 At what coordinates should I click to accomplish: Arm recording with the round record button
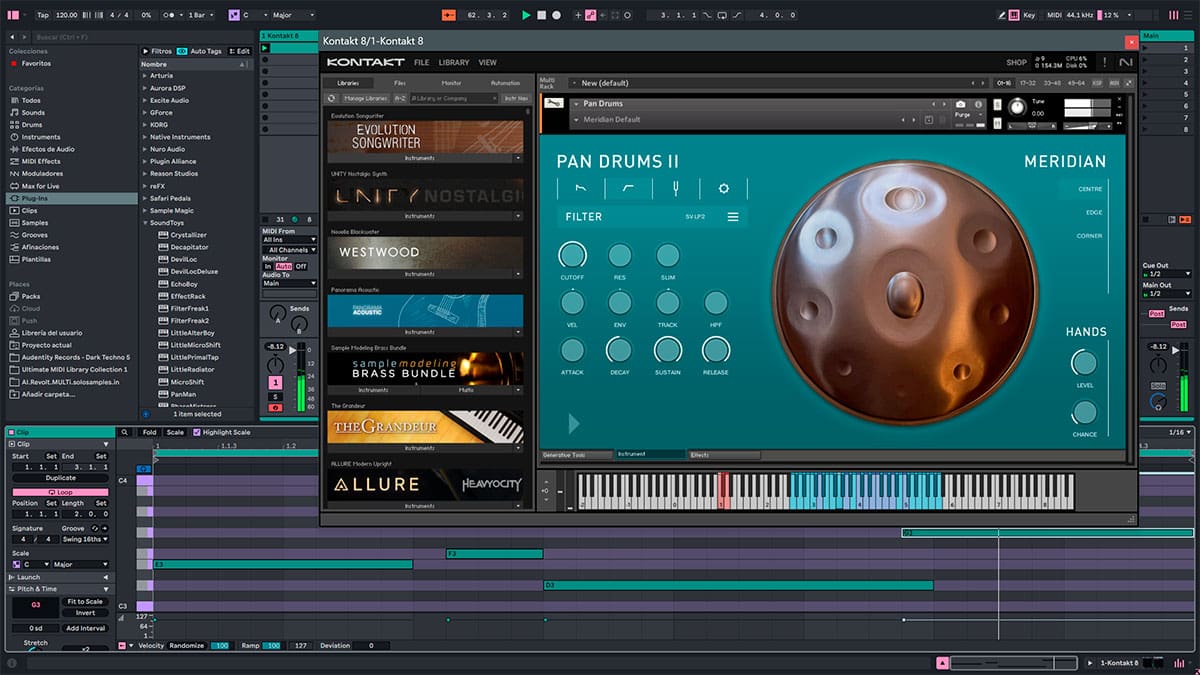pos(556,15)
